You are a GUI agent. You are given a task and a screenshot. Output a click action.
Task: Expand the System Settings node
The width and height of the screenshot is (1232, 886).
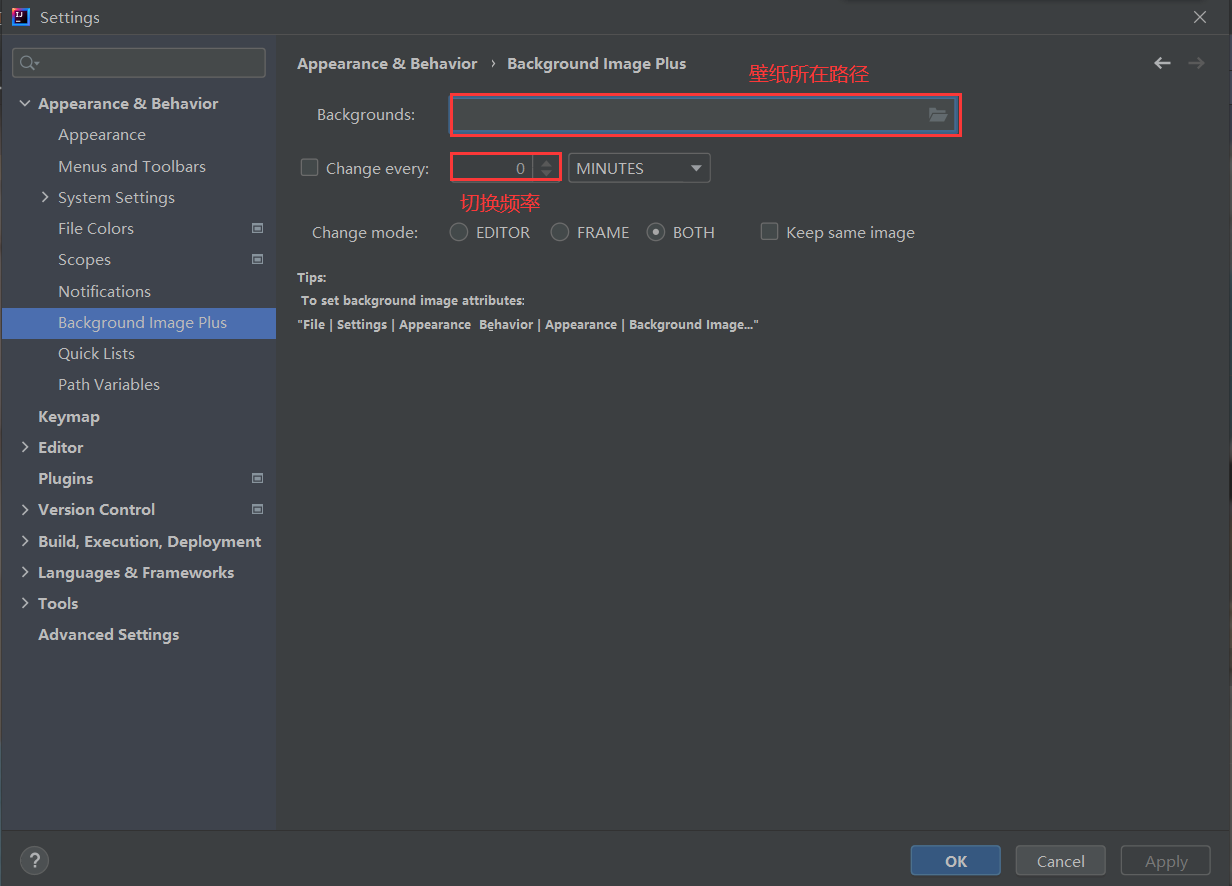[45, 198]
